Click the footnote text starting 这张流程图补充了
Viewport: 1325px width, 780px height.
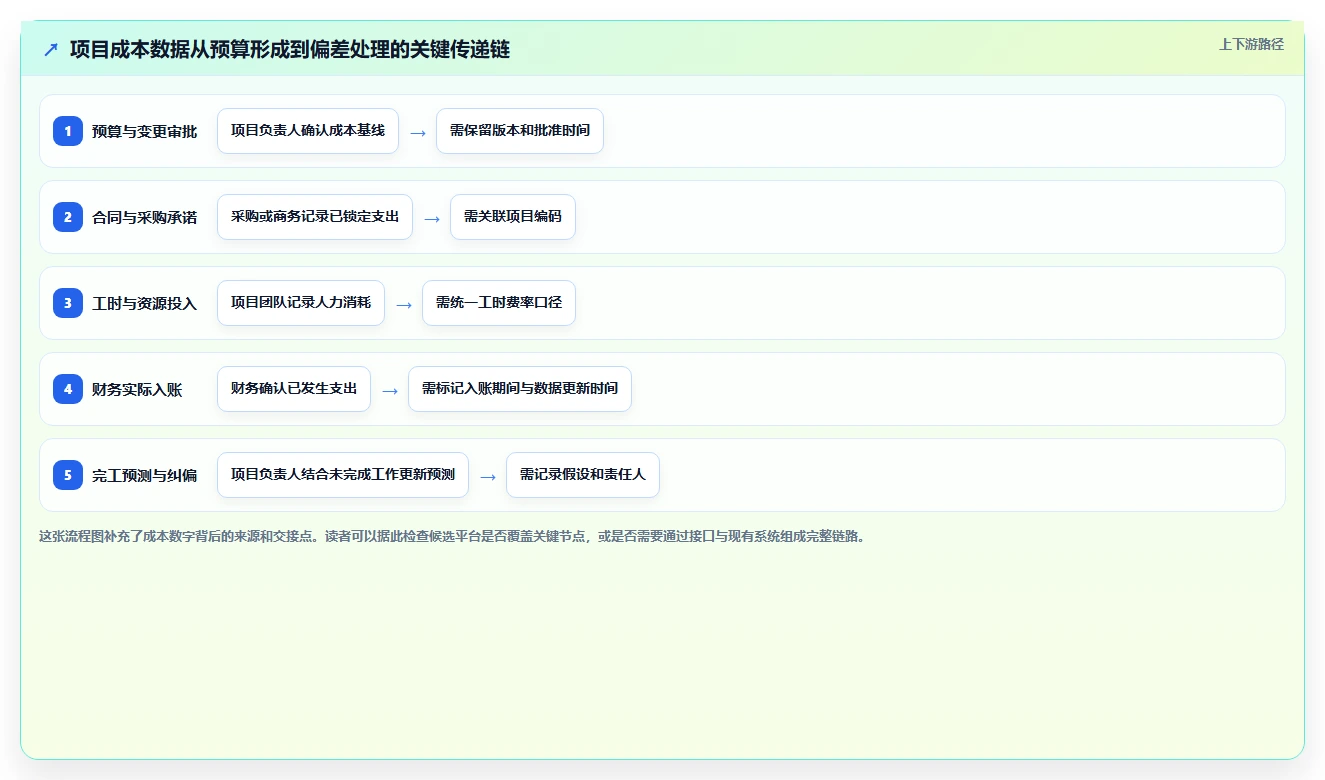[x=452, y=536]
